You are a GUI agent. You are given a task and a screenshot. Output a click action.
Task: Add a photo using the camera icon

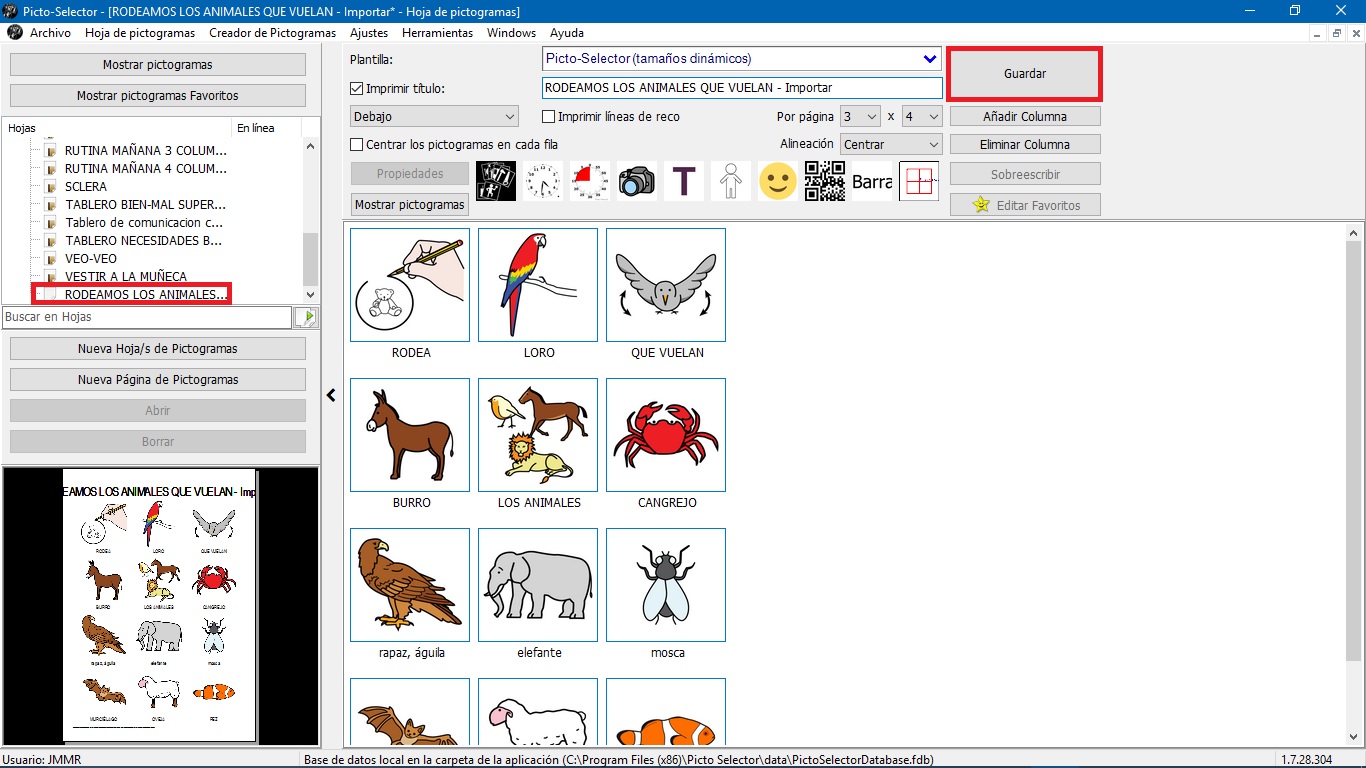pos(636,181)
